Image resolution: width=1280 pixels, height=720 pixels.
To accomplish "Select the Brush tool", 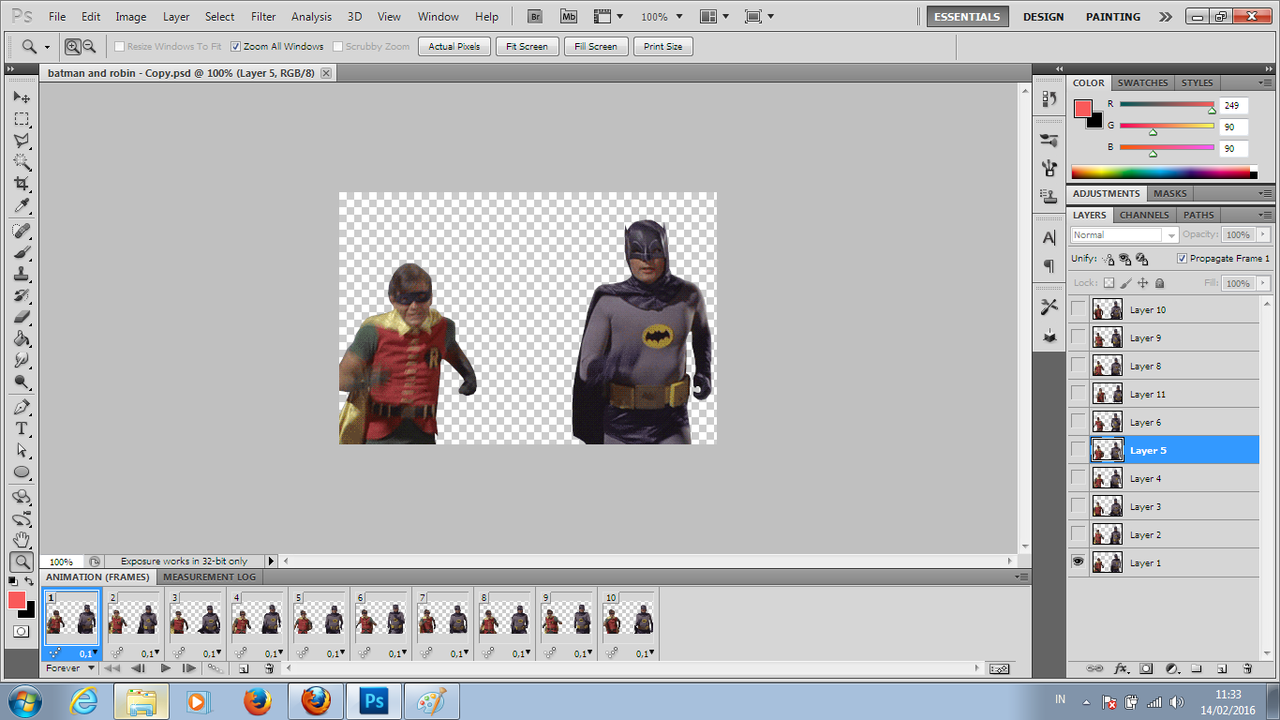I will (x=21, y=253).
